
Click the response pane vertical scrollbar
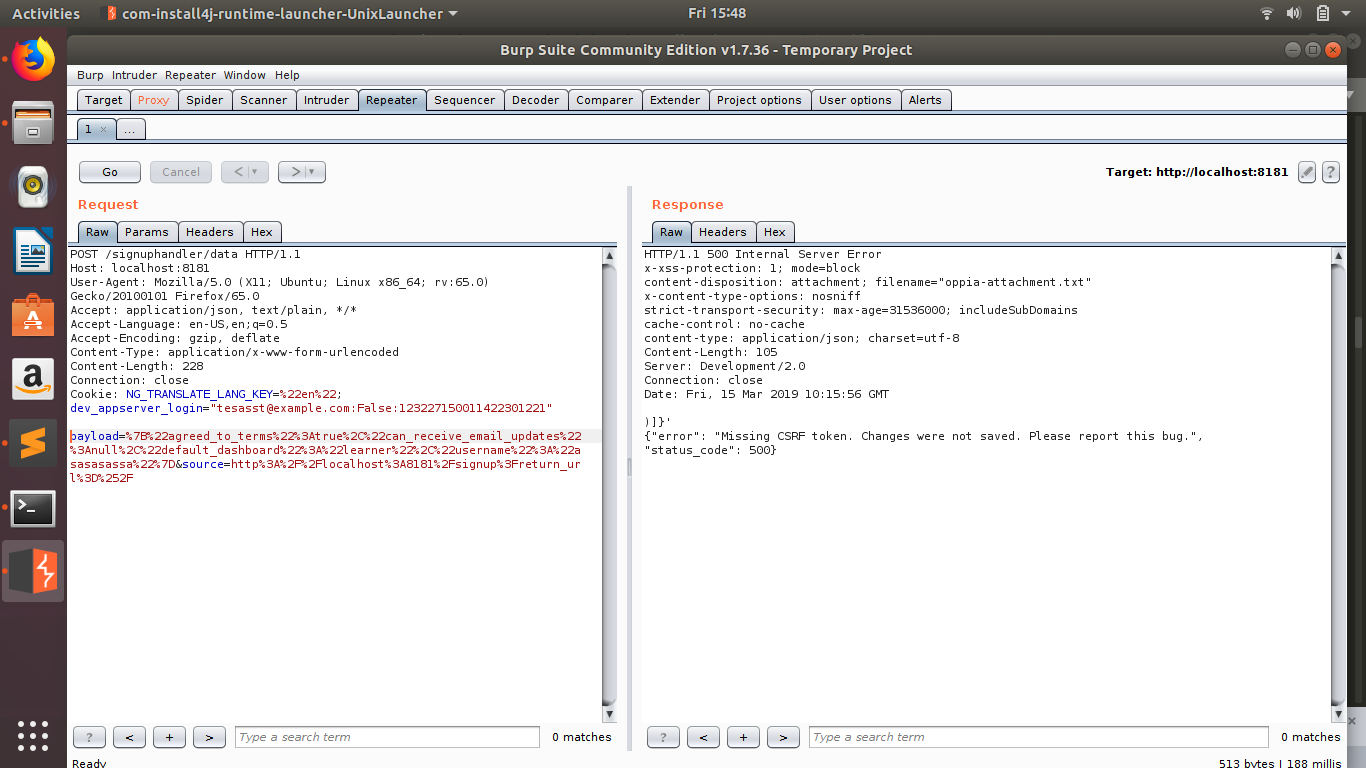1339,484
